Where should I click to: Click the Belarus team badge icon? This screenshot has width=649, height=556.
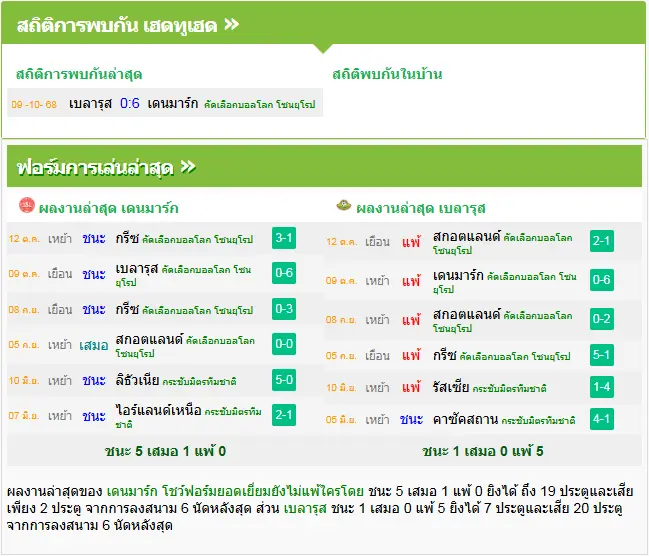pyautogui.click(x=344, y=205)
